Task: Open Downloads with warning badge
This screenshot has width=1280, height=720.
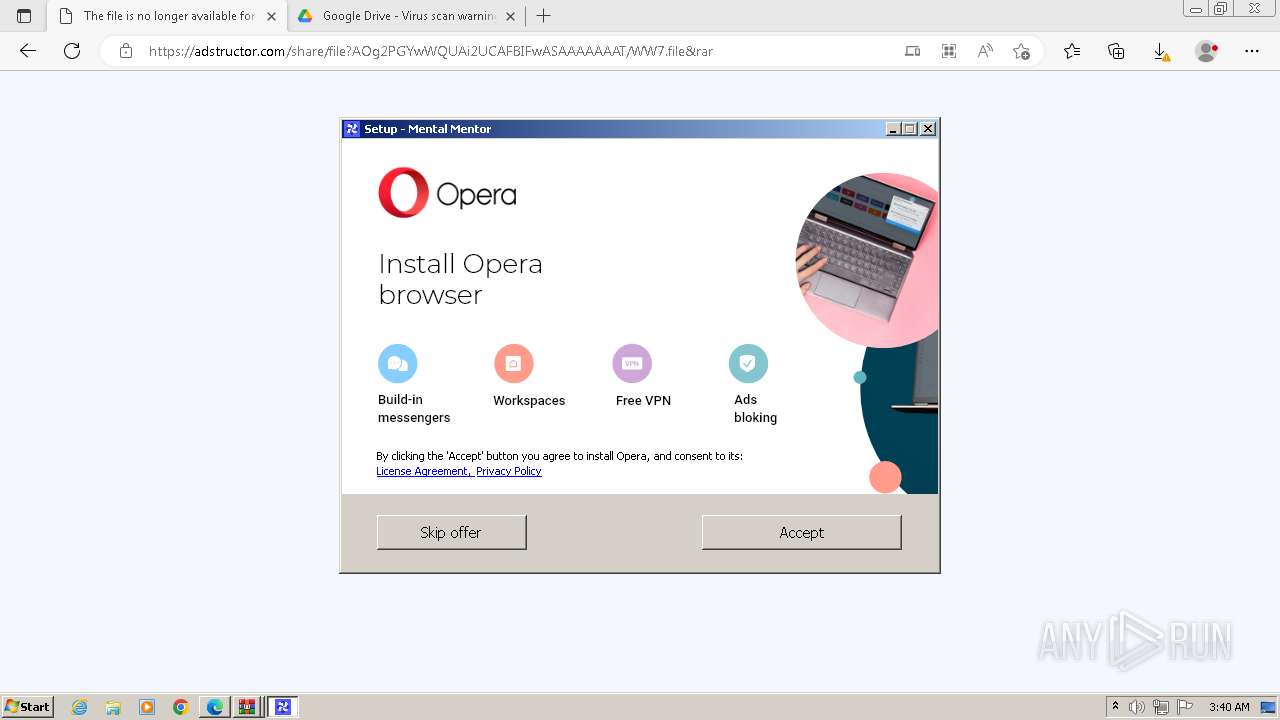Action: [x=1161, y=51]
